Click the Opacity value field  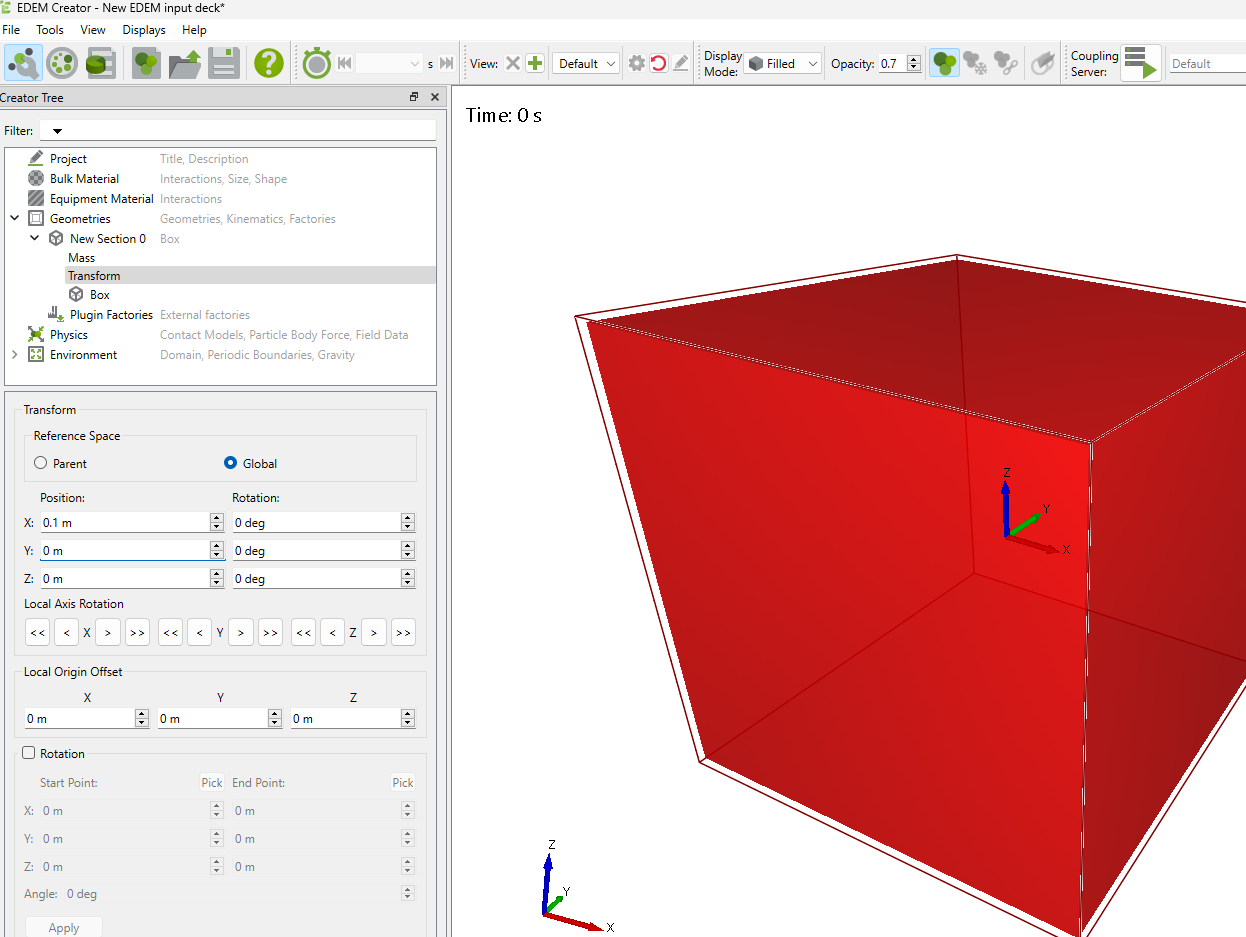pyautogui.click(x=892, y=63)
